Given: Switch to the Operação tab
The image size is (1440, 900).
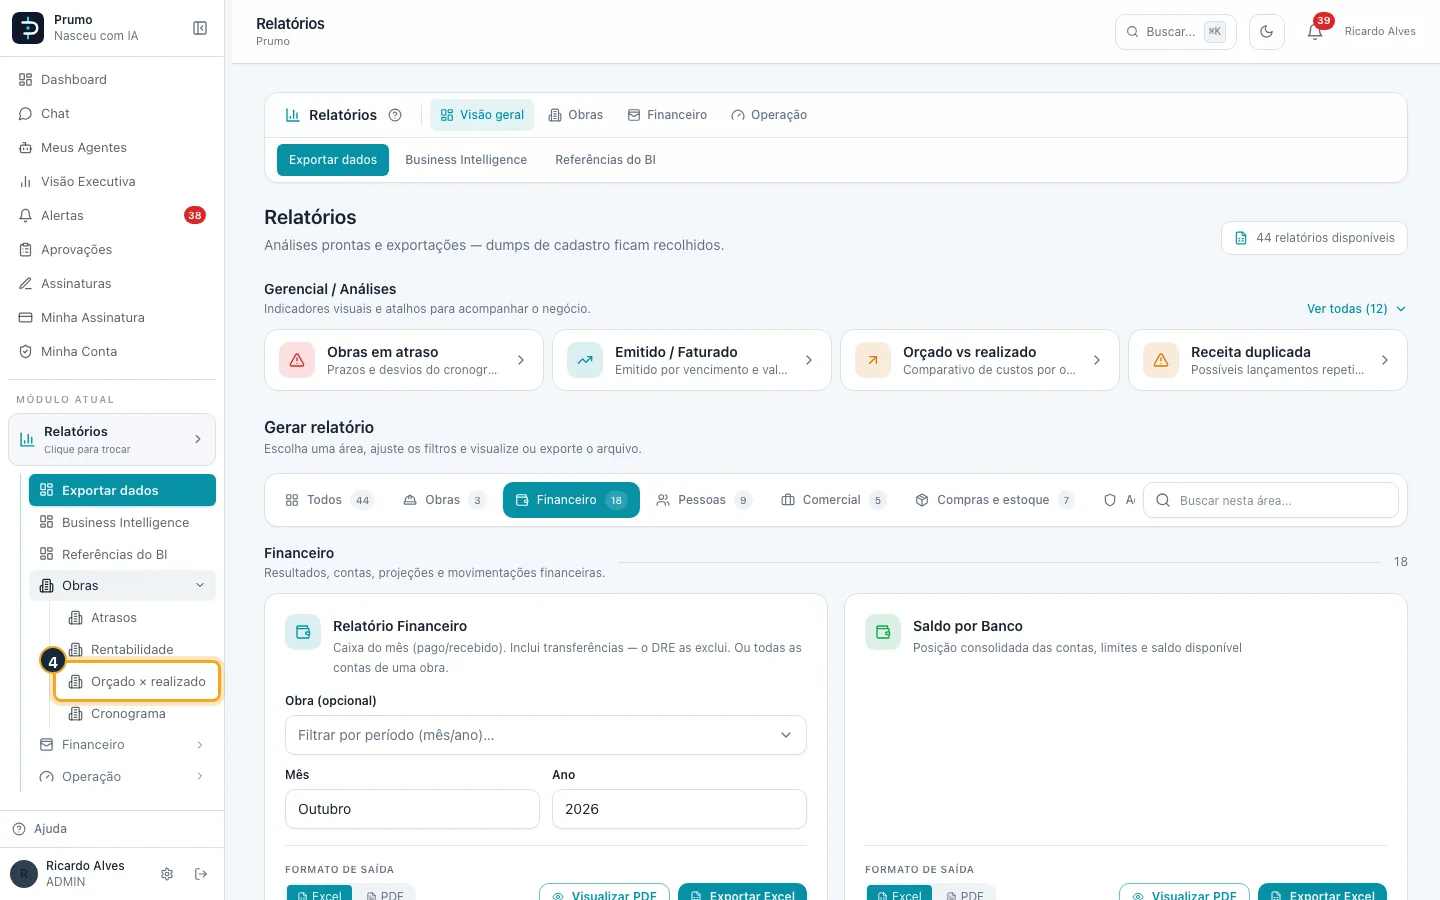Looking at the screenshot, I should pyautogui.click(x=769, y=115).
